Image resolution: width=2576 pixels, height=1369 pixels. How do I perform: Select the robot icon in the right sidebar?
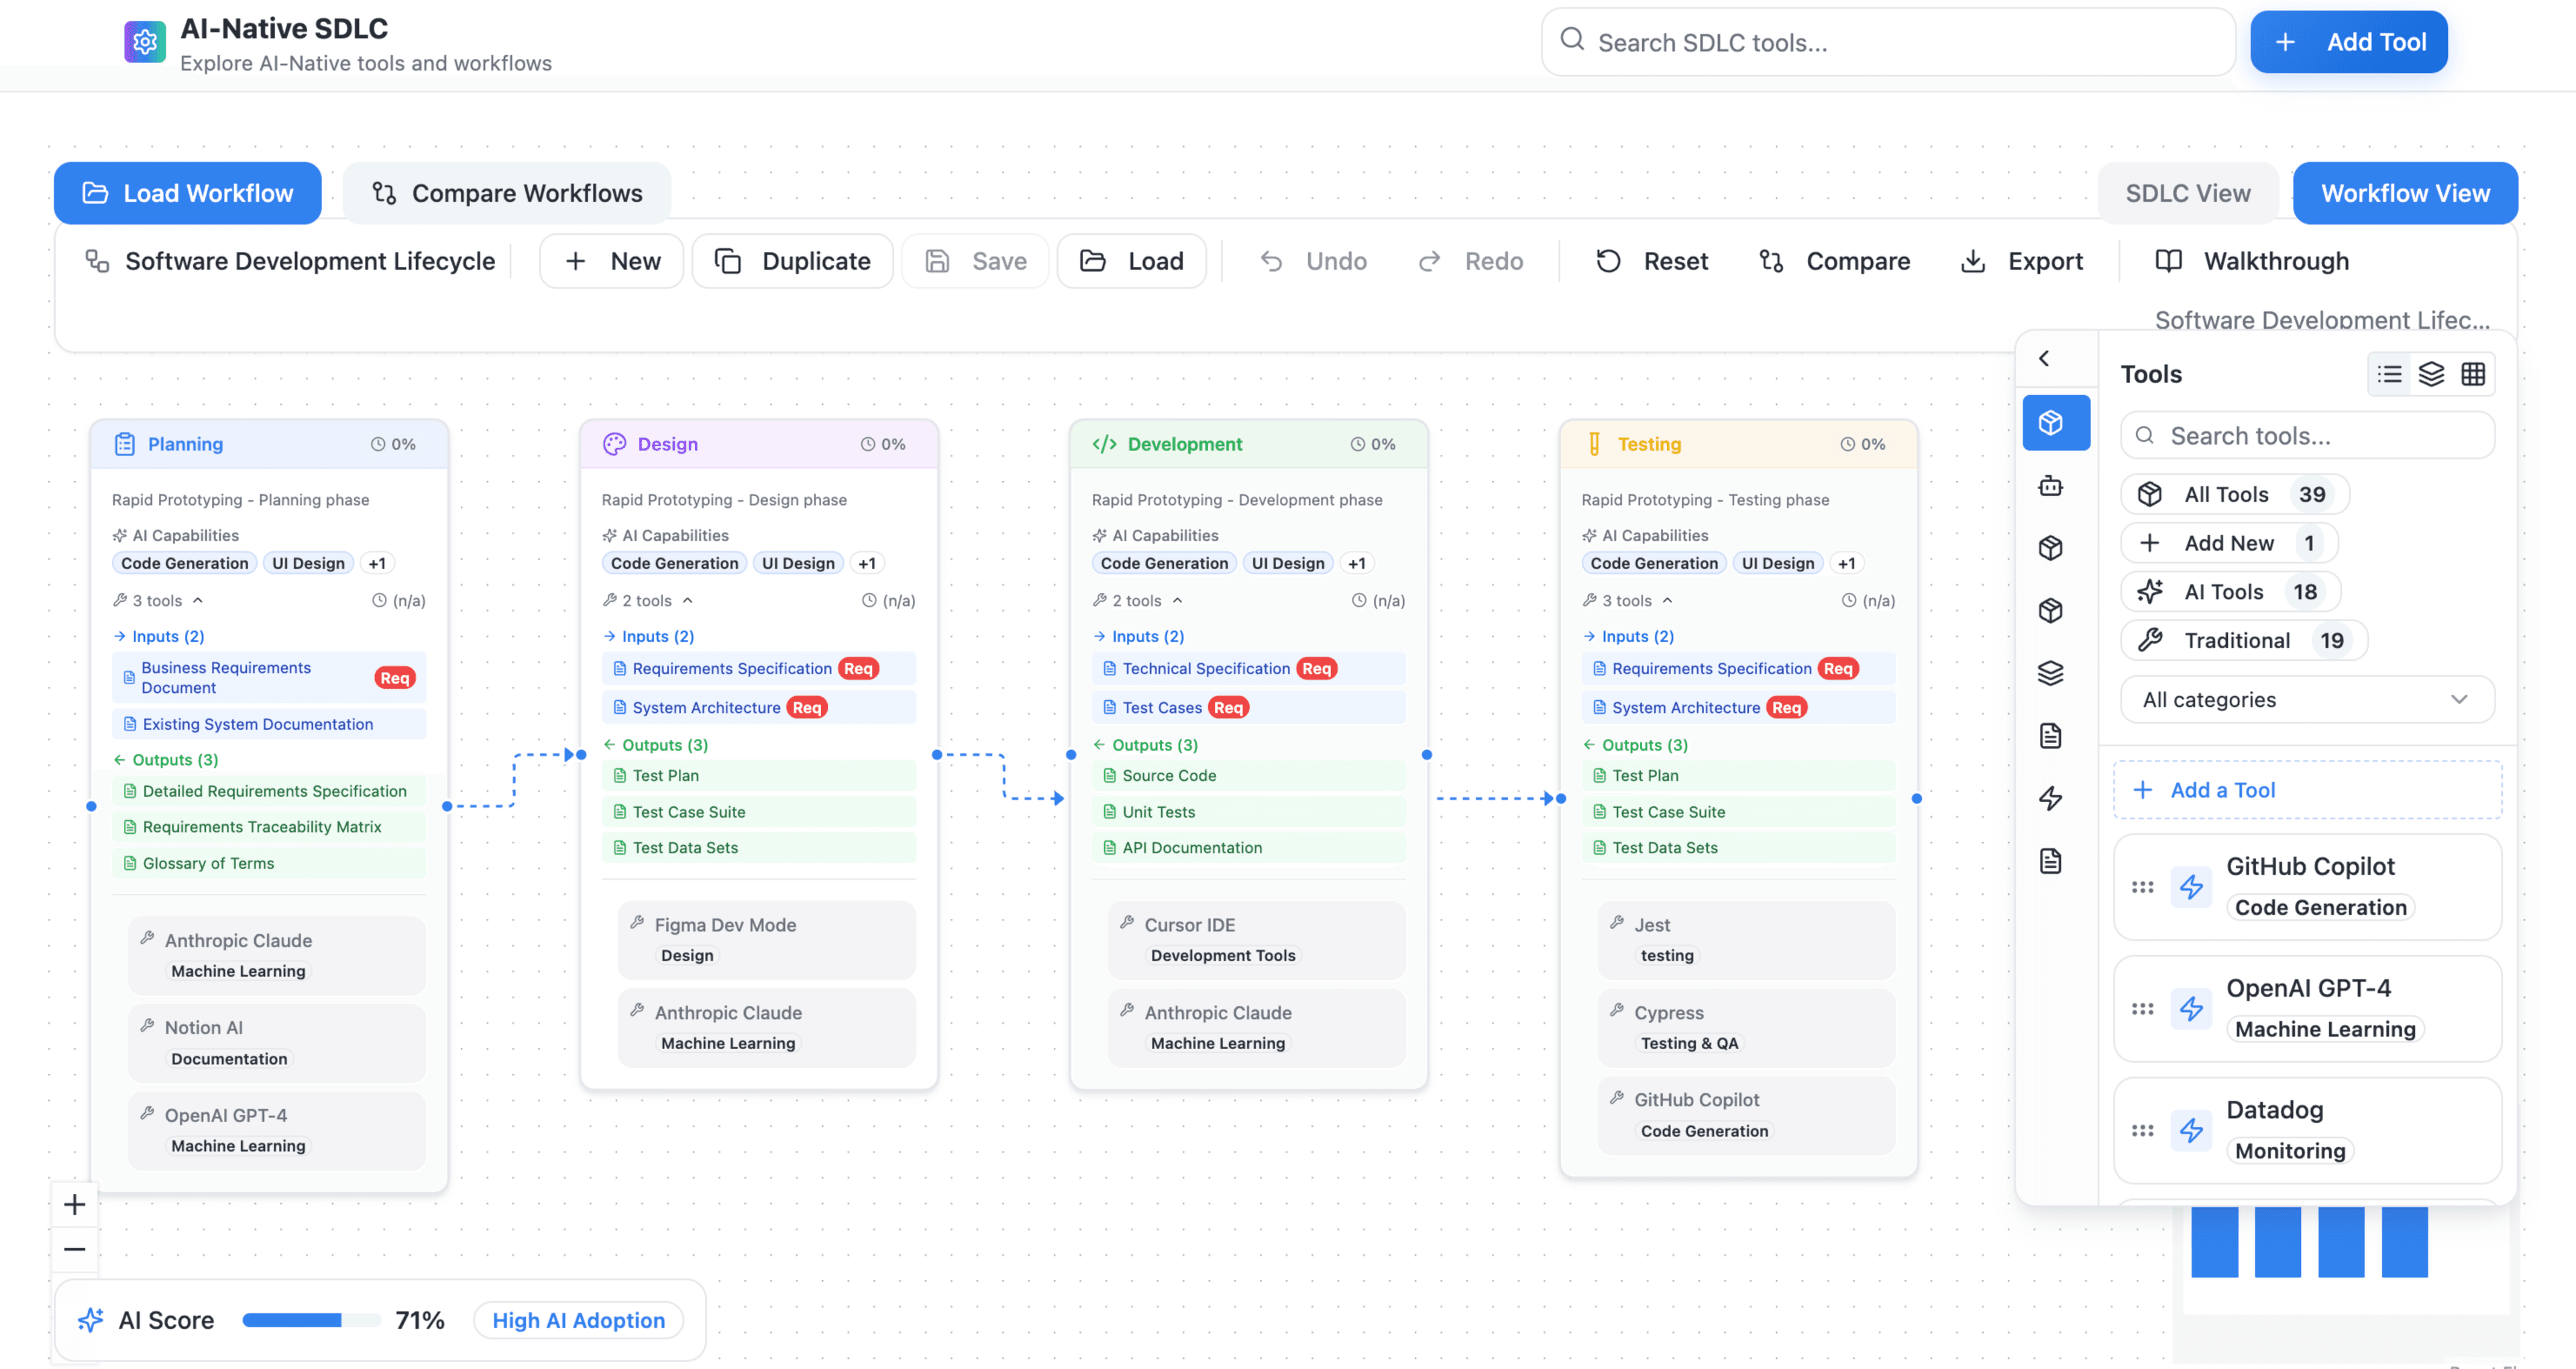coord(2051,487)
